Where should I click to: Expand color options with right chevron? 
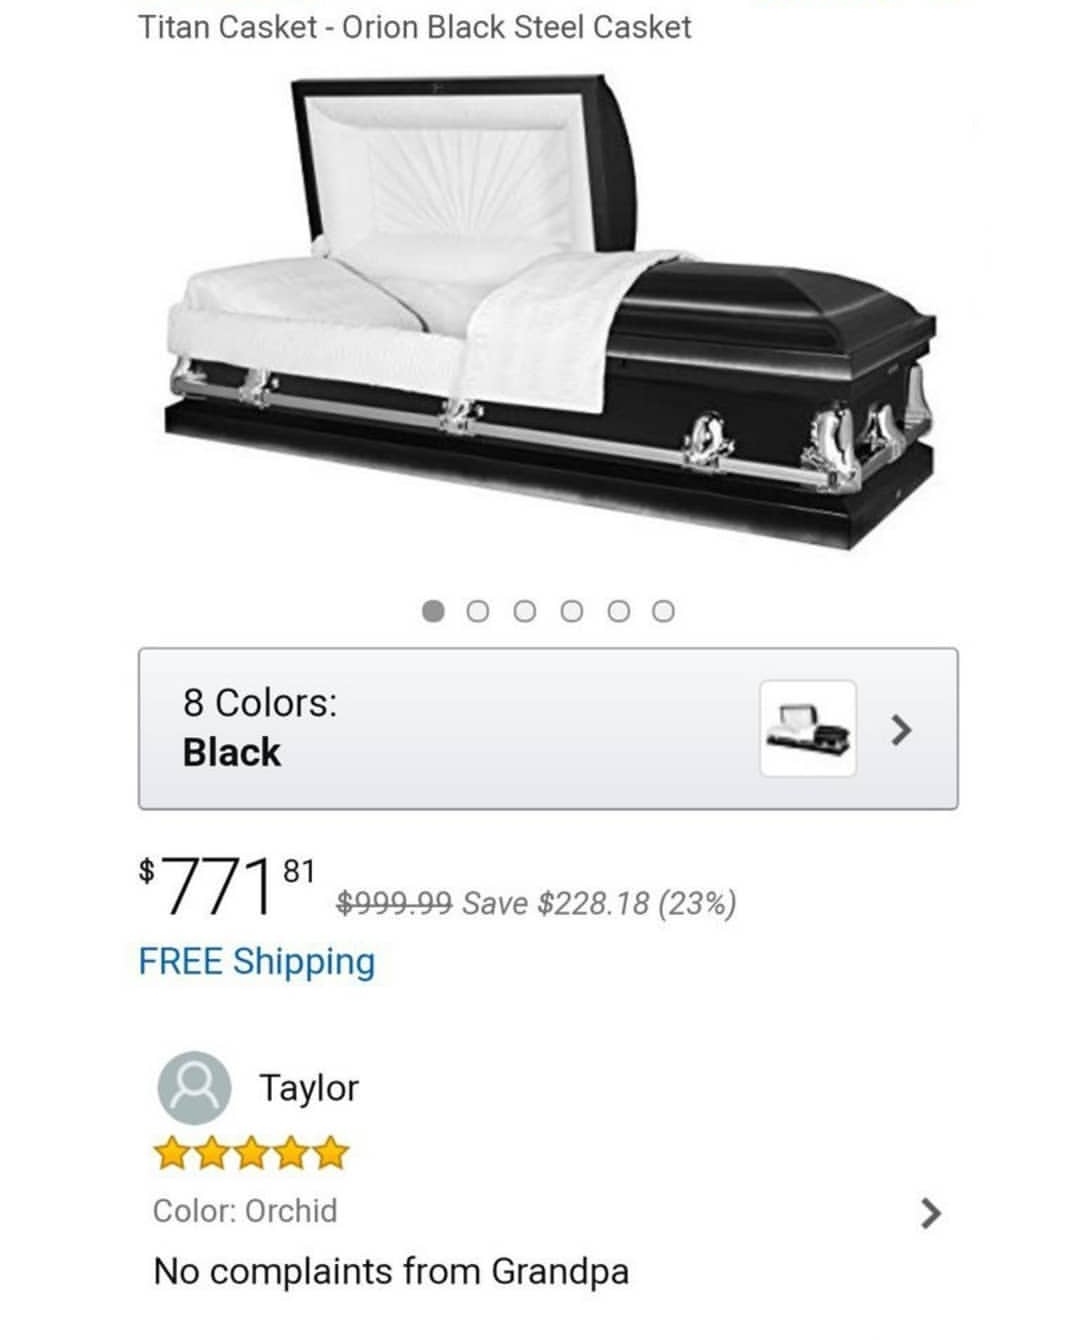coord(901,730)
